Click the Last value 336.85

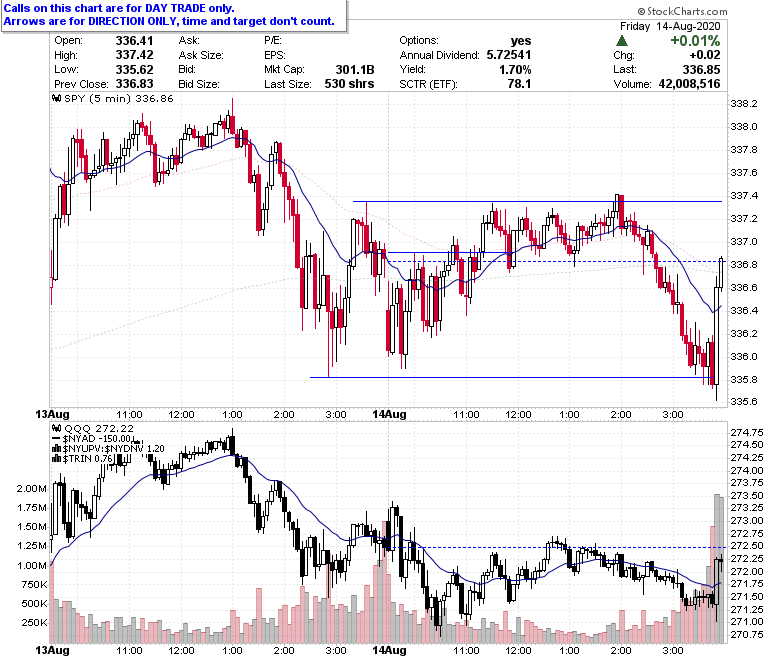point(701,70)
